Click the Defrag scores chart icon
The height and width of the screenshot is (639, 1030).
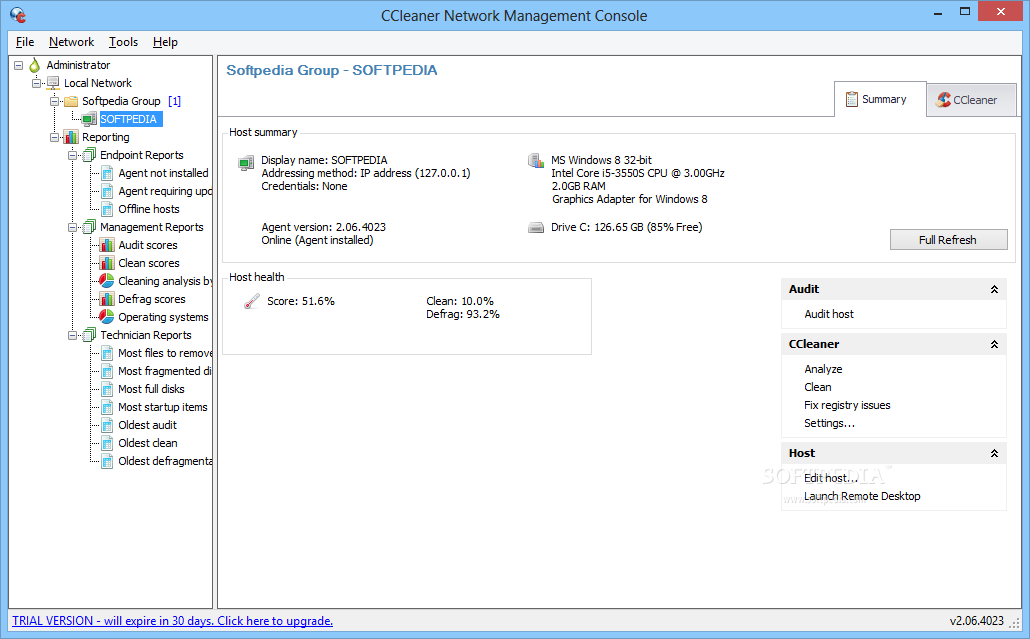[x=106, y=299]
